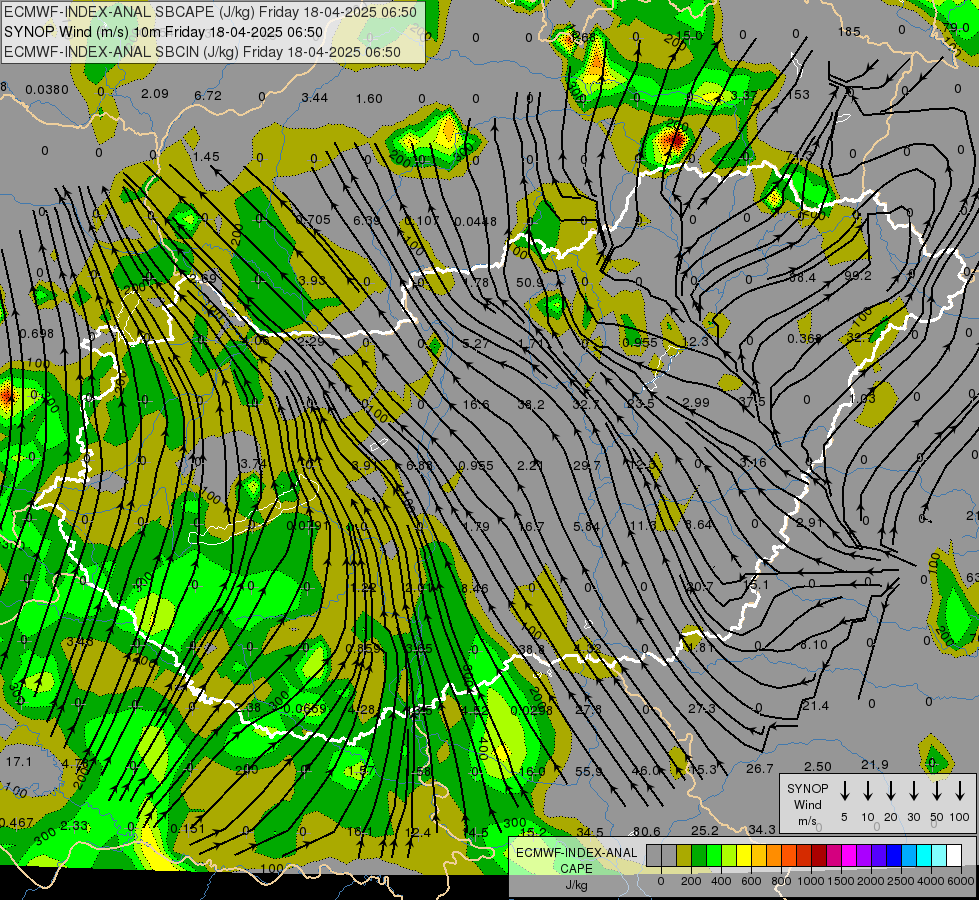979x900 pixels.
Task: Click map value 21.9
Action: point(875,764)
